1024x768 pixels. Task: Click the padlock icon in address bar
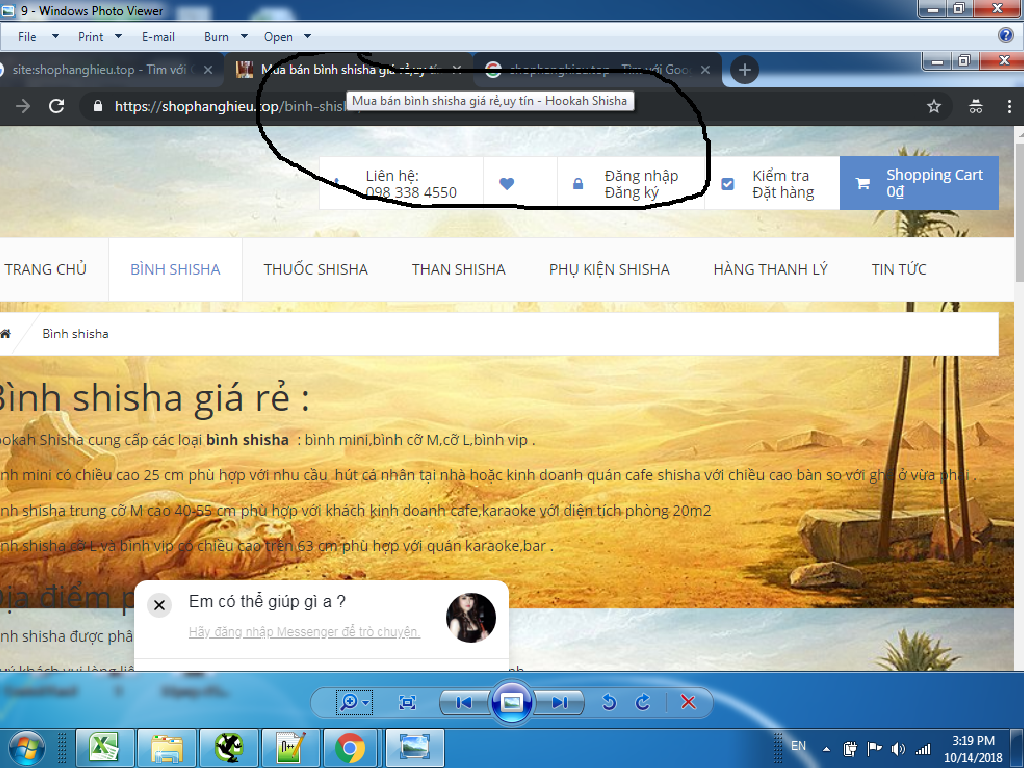pos(98,106)
